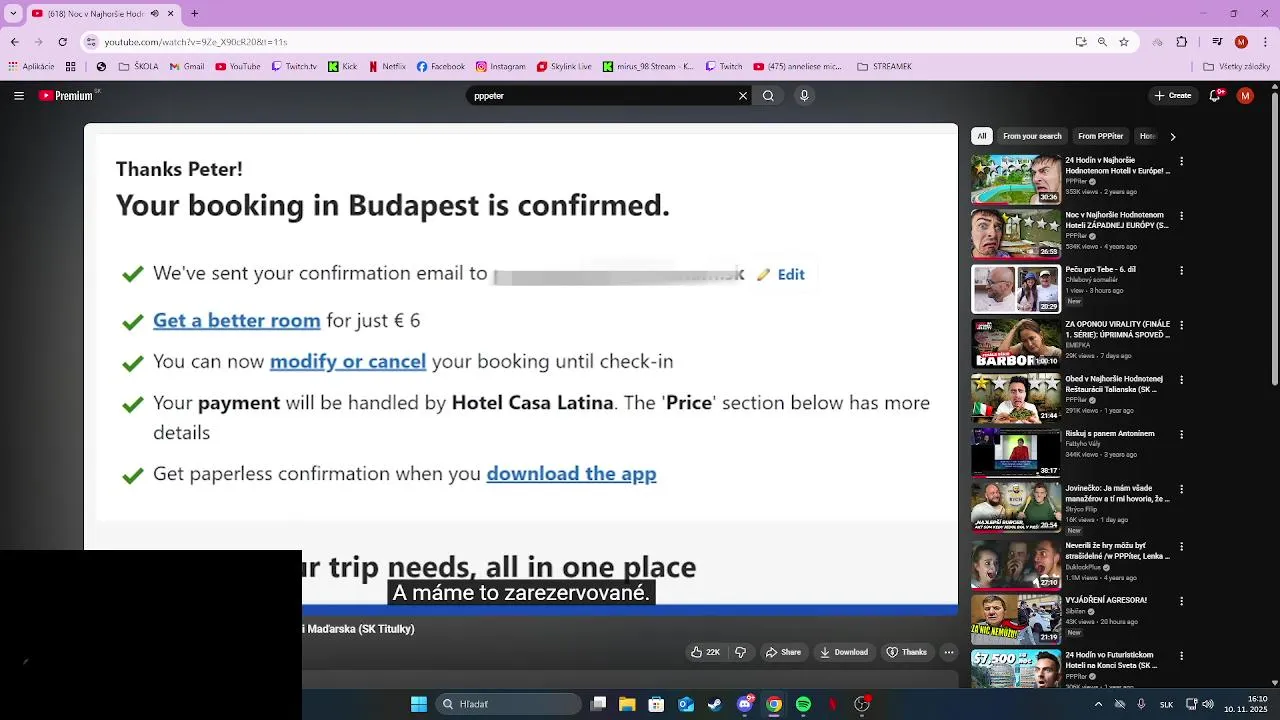
Task: Open the tab search dropdown arrow
Action: (x=15, y=14)
